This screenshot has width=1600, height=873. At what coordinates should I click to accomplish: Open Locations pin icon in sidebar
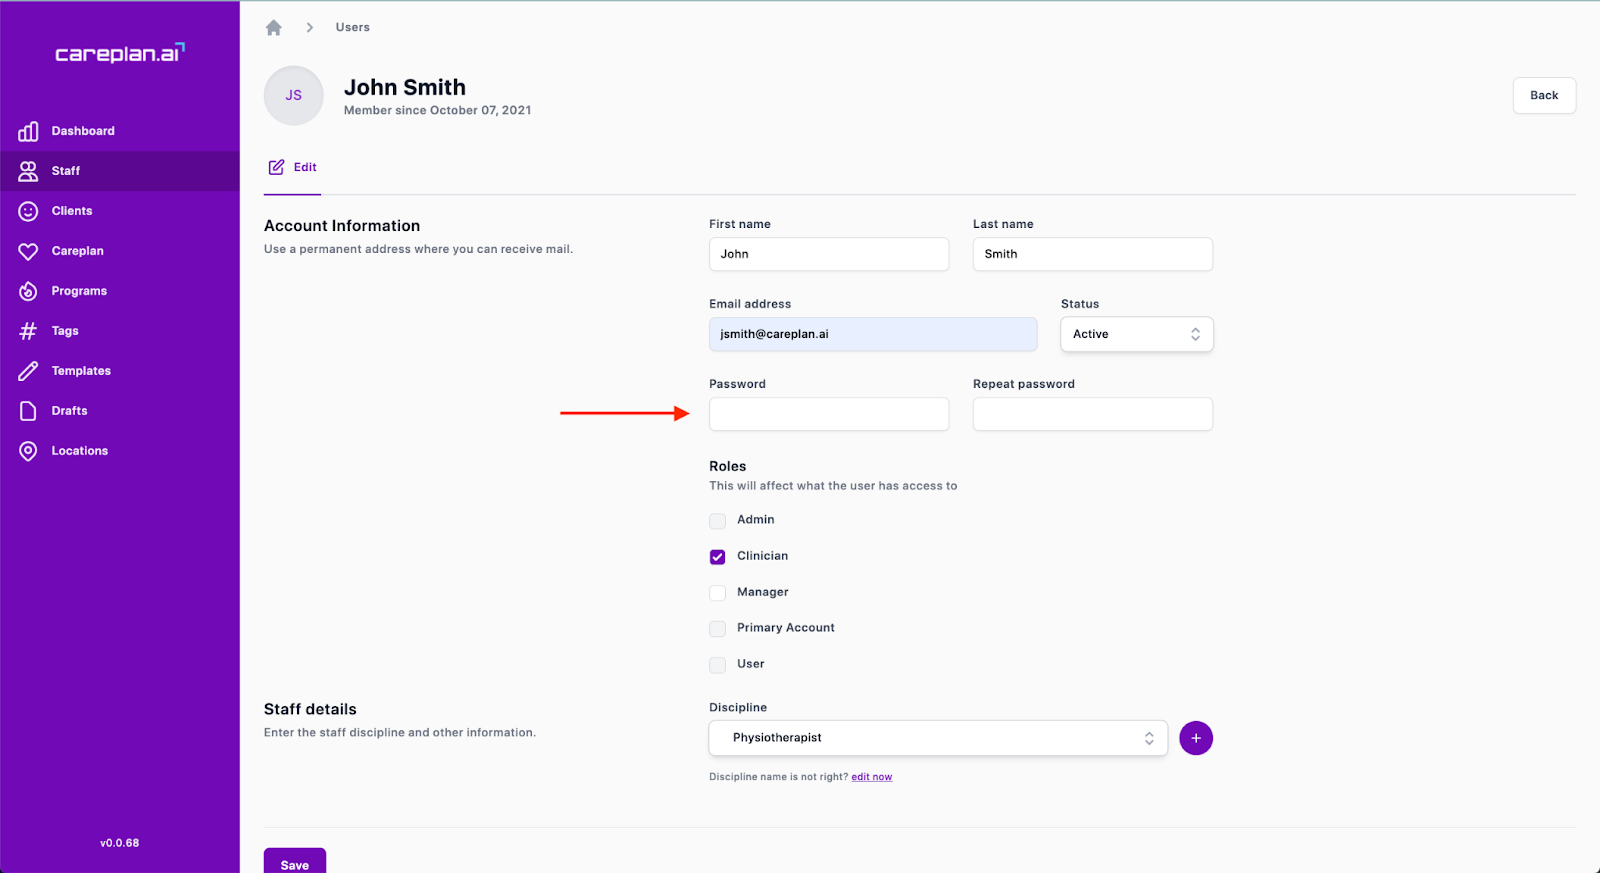click(28, 451)
